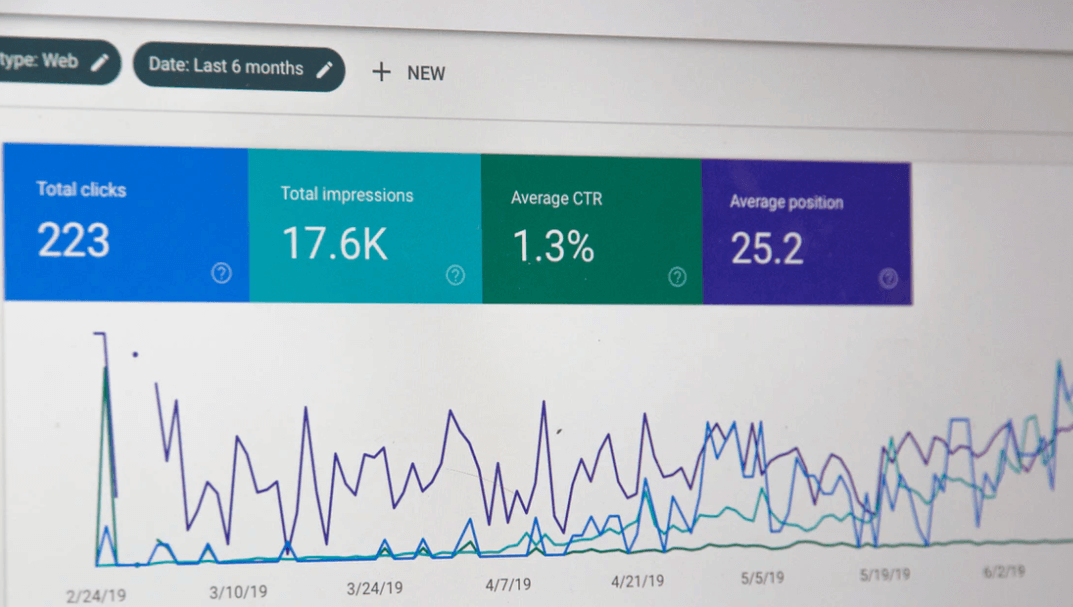Click the plus icon next to NEW
This screenshot has height=607, width=1073.
coord(381,72)
